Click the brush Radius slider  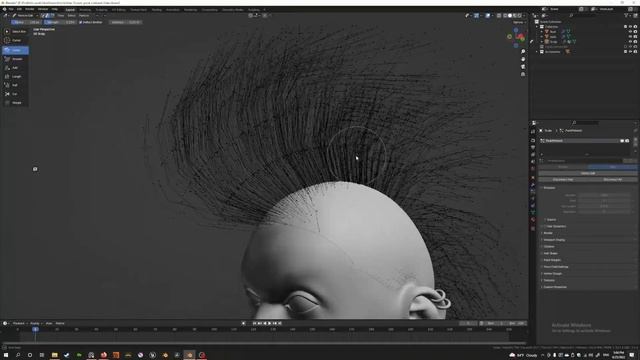point(27,22)
